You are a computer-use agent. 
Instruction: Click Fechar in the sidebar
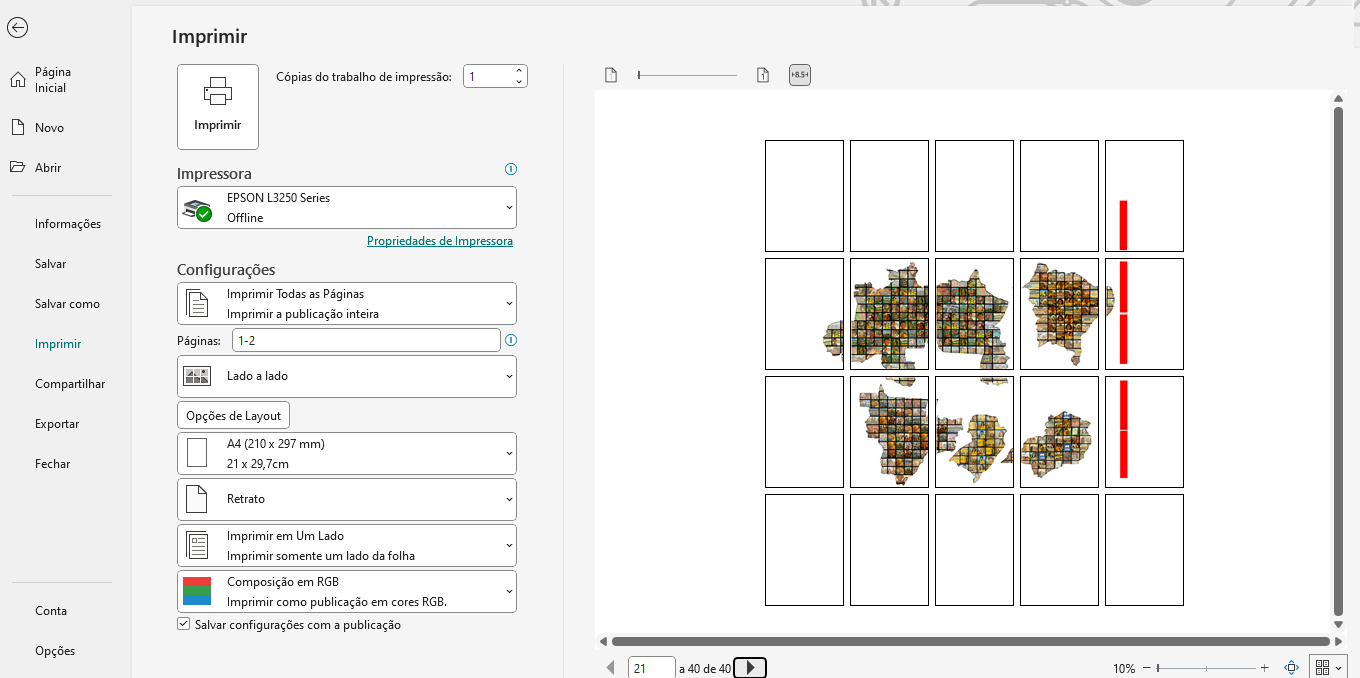[53, 464]
